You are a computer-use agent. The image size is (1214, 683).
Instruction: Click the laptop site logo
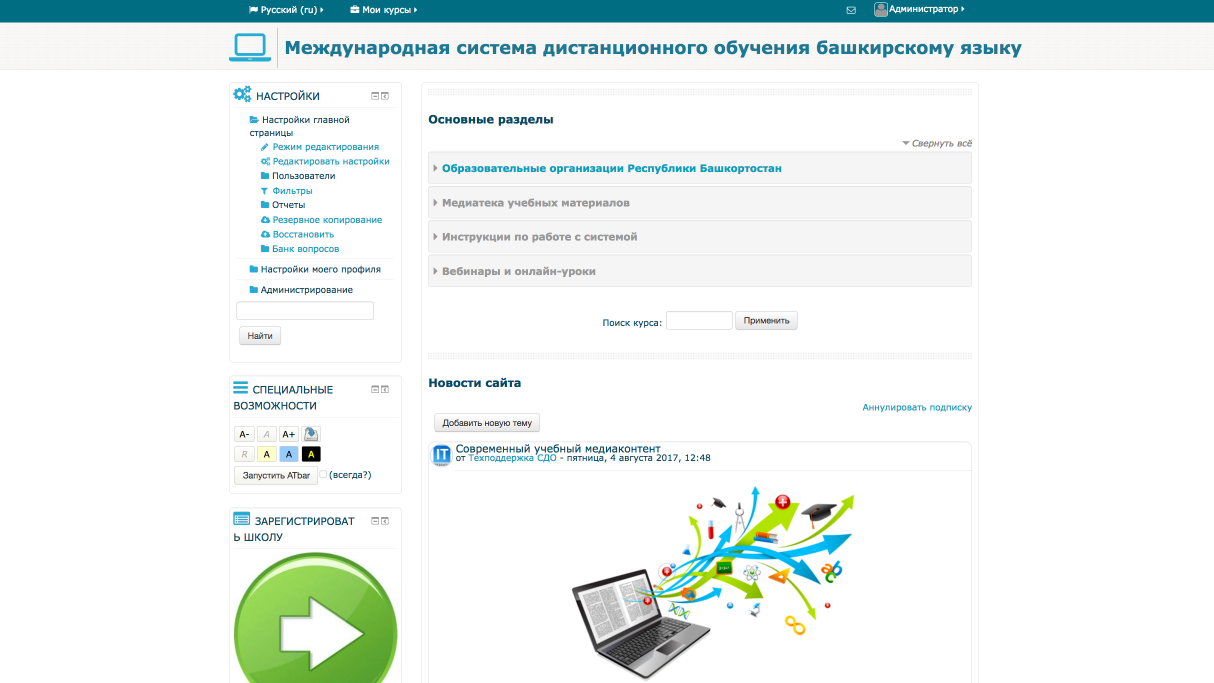pyautogui.click(x=250, y=48)
